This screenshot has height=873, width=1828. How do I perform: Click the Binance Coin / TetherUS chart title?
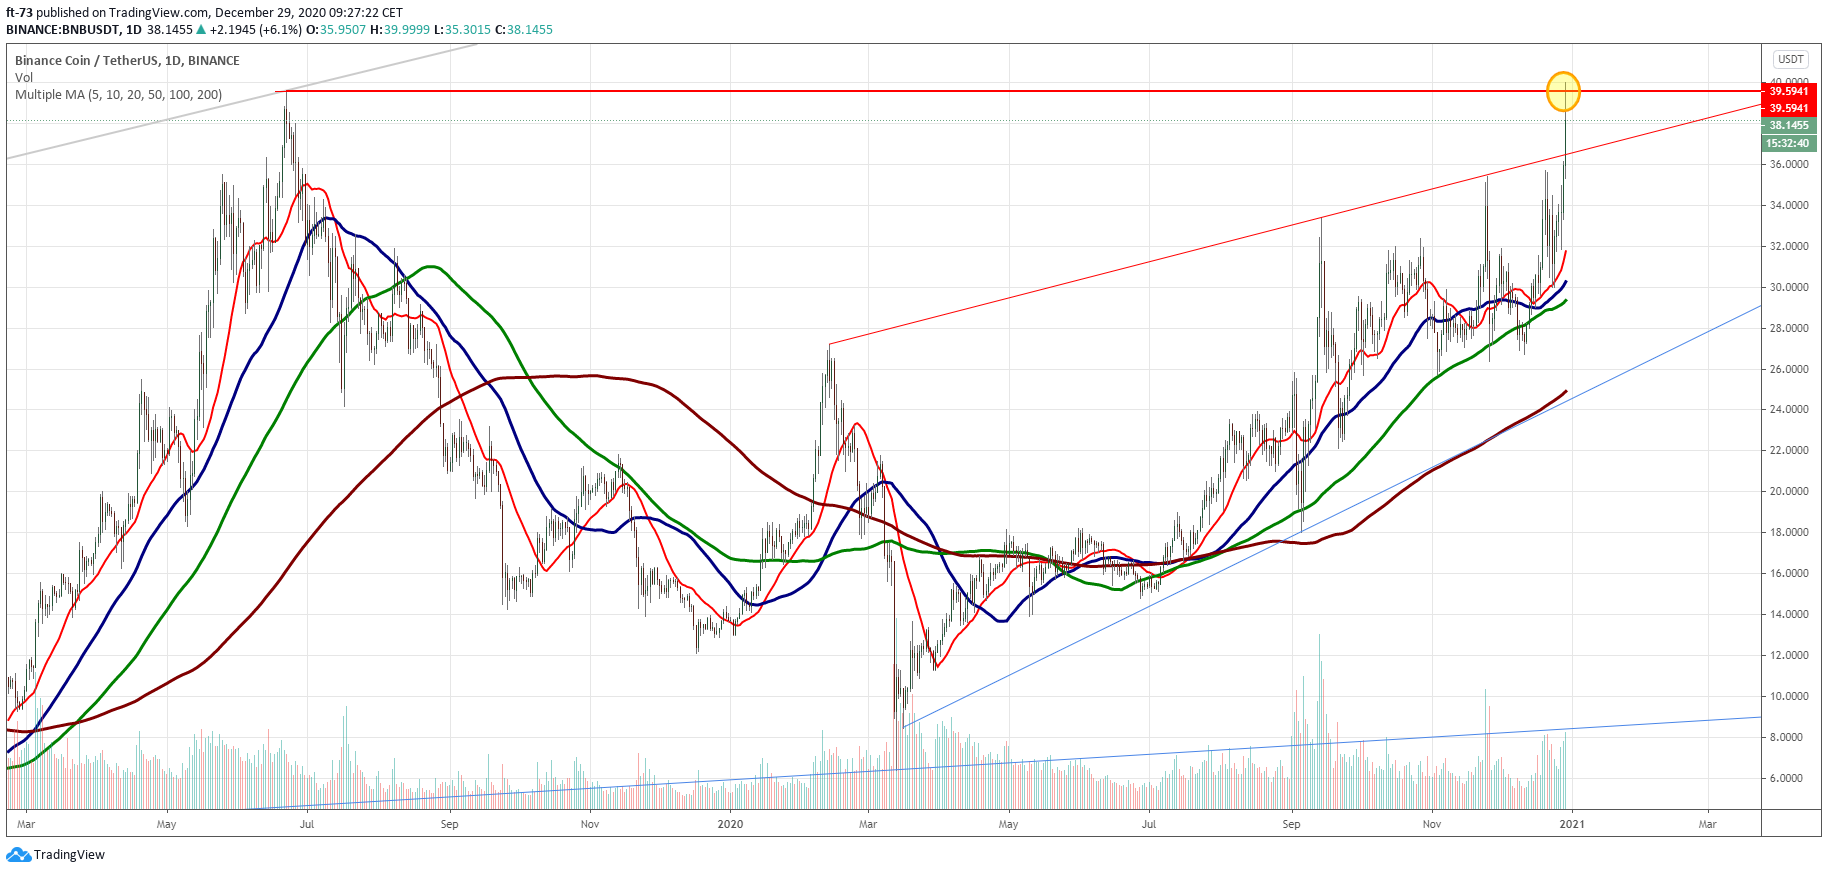coord(127,61)
